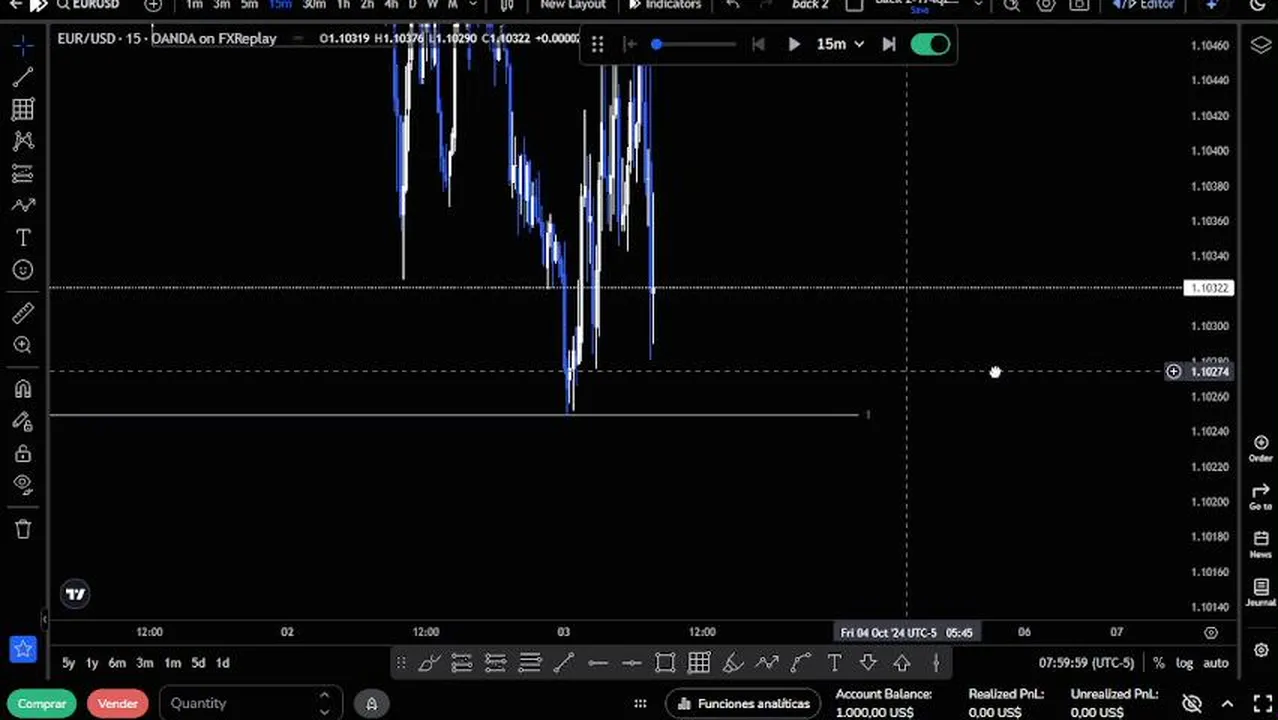This screenshot has height=720, width=1278.
Task: Select arrow down mark in favorites toolbar
Action: tap(868, 663)
